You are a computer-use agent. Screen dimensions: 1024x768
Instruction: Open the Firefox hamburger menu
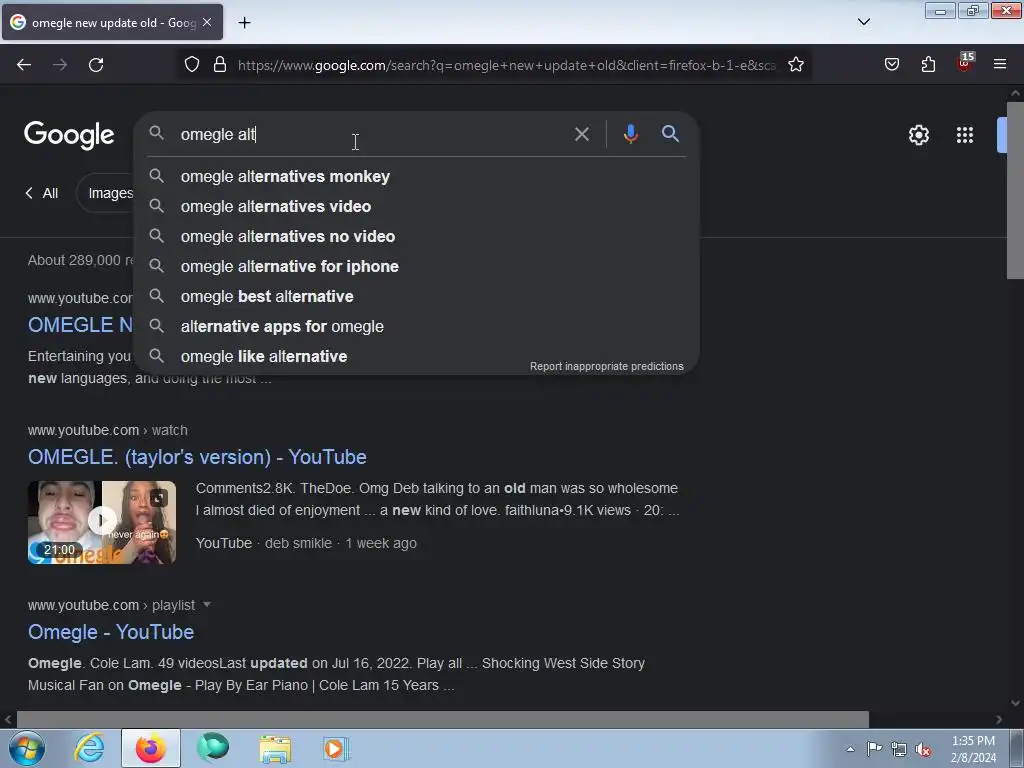1000,64
